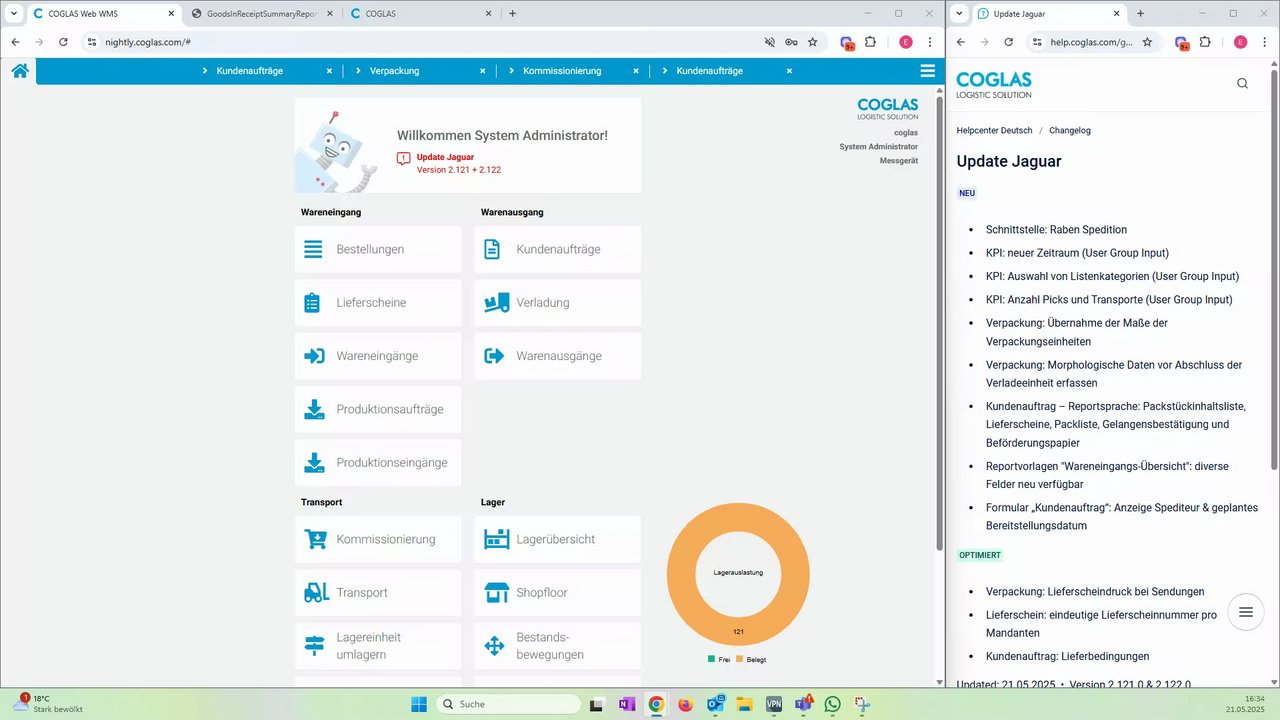
Task: Click the red Update Jaguar link
Action: (445, 157)
